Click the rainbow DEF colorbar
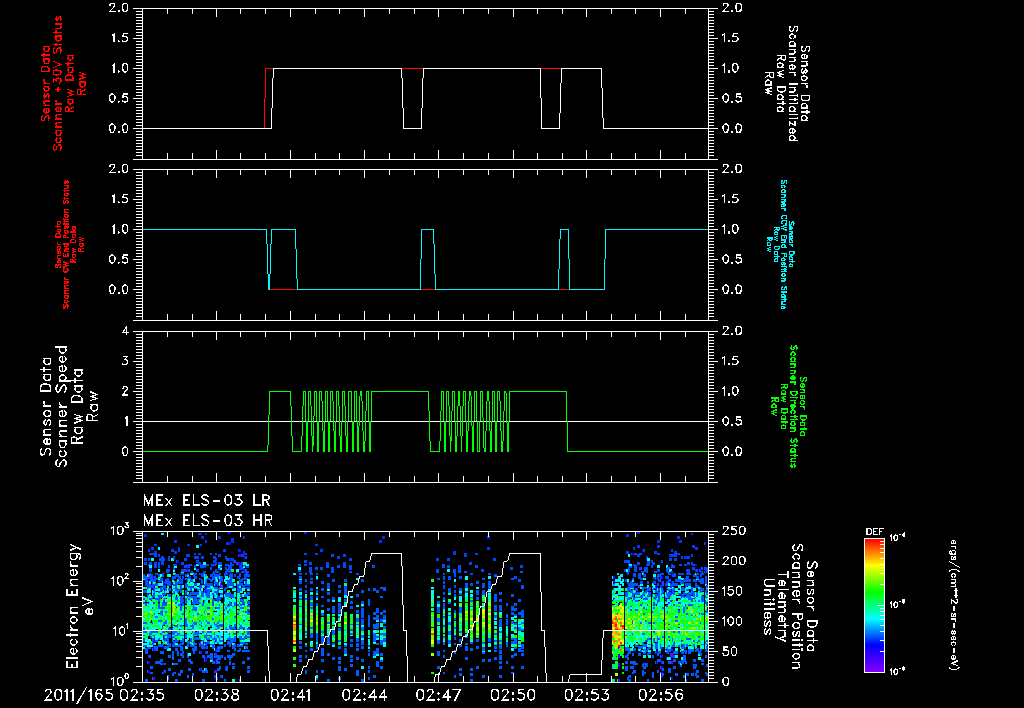 coord(874,605)
